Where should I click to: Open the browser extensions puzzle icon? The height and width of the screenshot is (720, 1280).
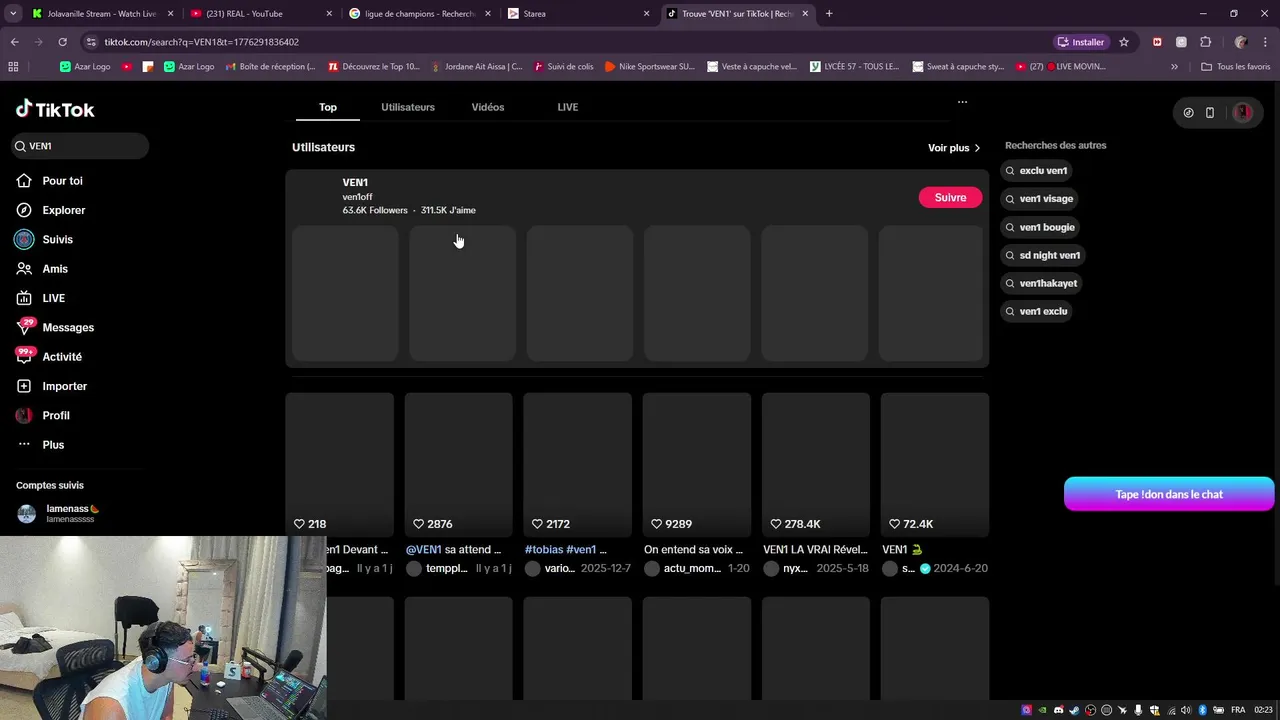coord(1205,42)
